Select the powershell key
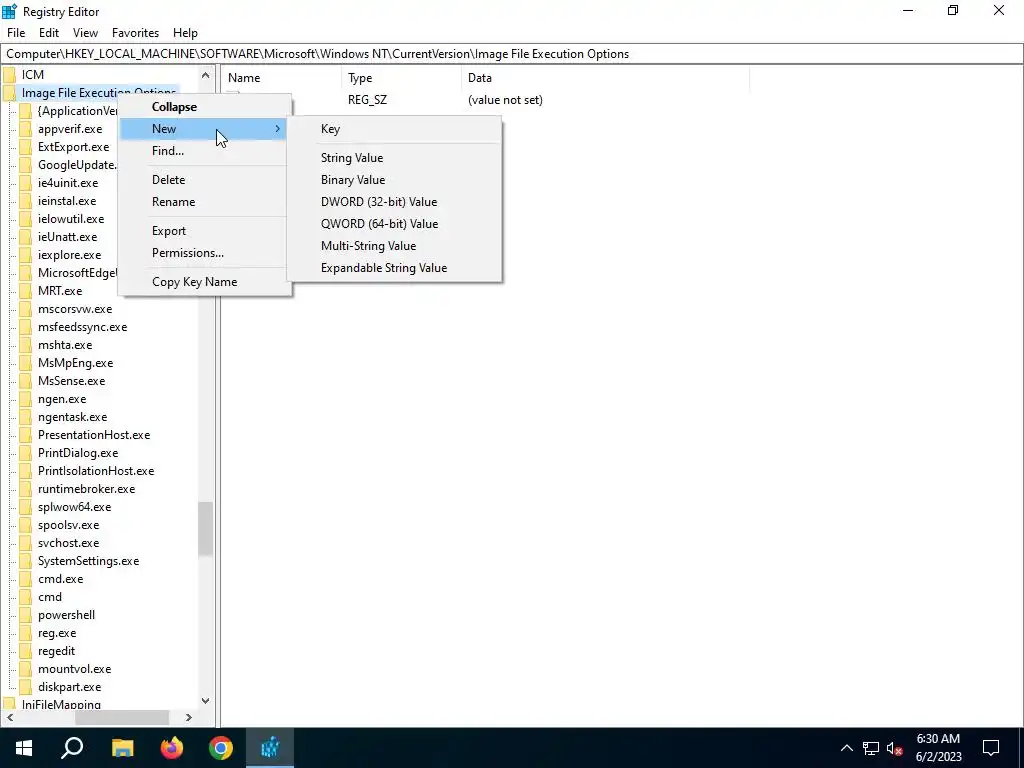Screen dimensions: 1024x768 66,615
